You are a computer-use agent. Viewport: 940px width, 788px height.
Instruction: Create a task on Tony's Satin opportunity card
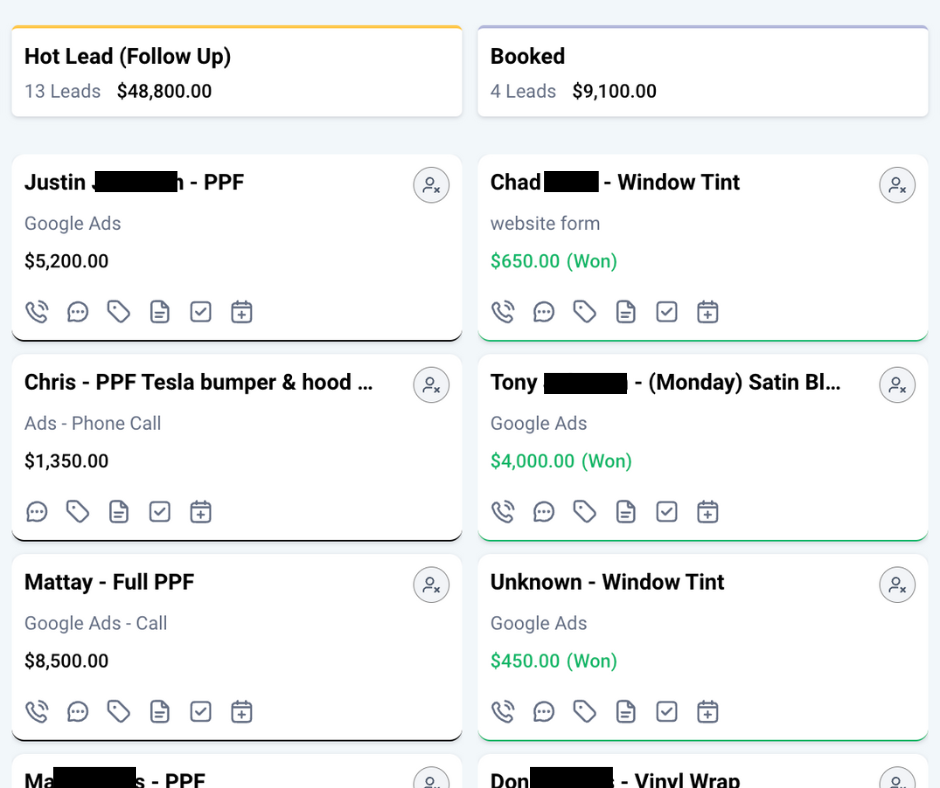[666, 511]
